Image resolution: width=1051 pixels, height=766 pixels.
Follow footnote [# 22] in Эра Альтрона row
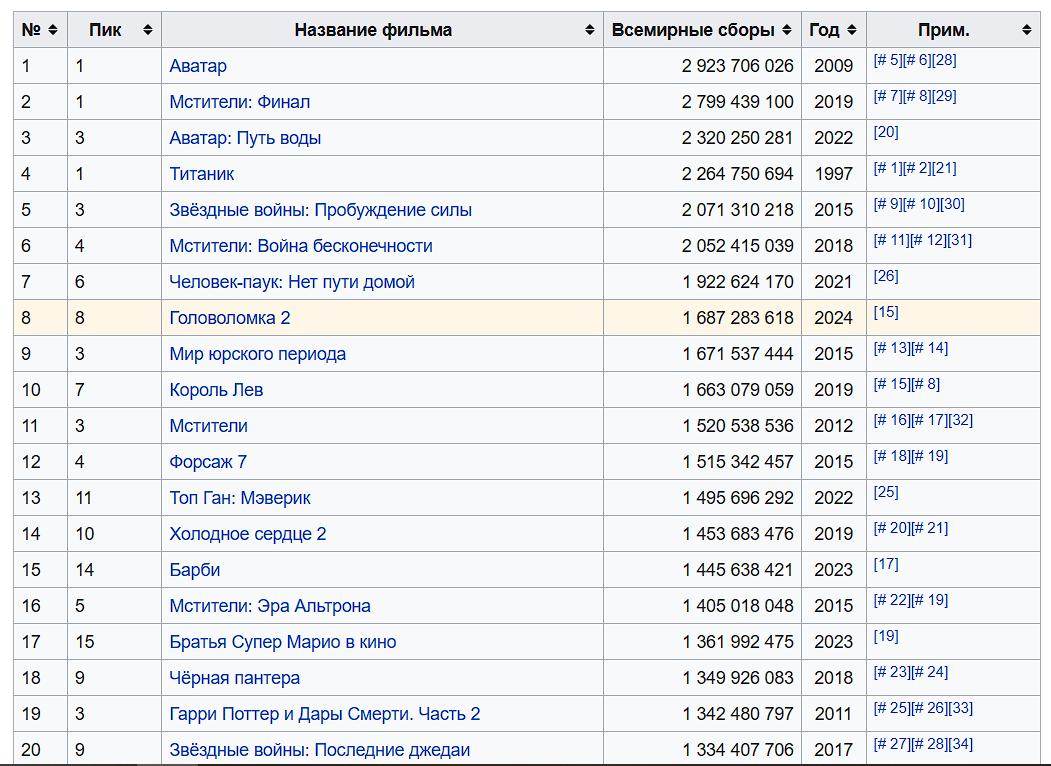tap(892, 600)
